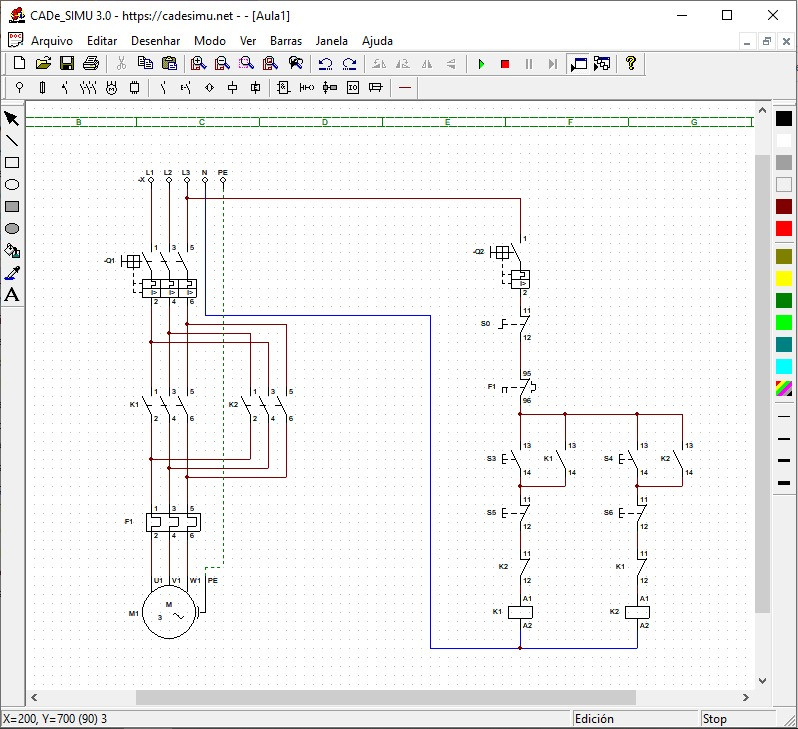This screenshot has width=798, height=729.
Task: Print the diagram using printer icon
Action: pos(91,64)
